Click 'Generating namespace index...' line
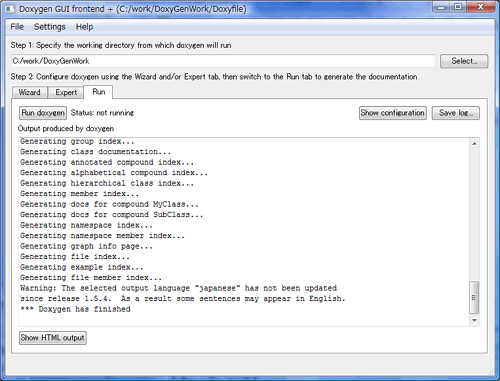Viewport: 500px width, 381px height. [86, 225]
